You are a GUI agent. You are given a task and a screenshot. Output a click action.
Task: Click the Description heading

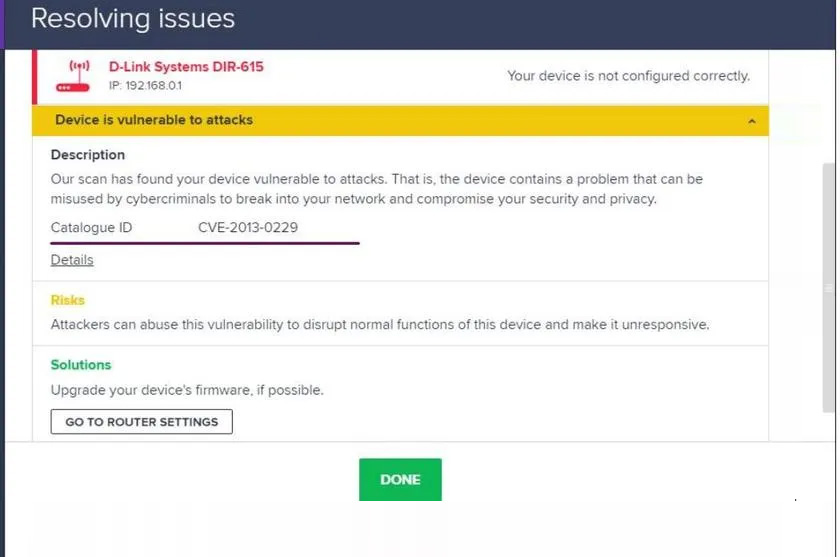pyautogui.click(x=88, y=155)
